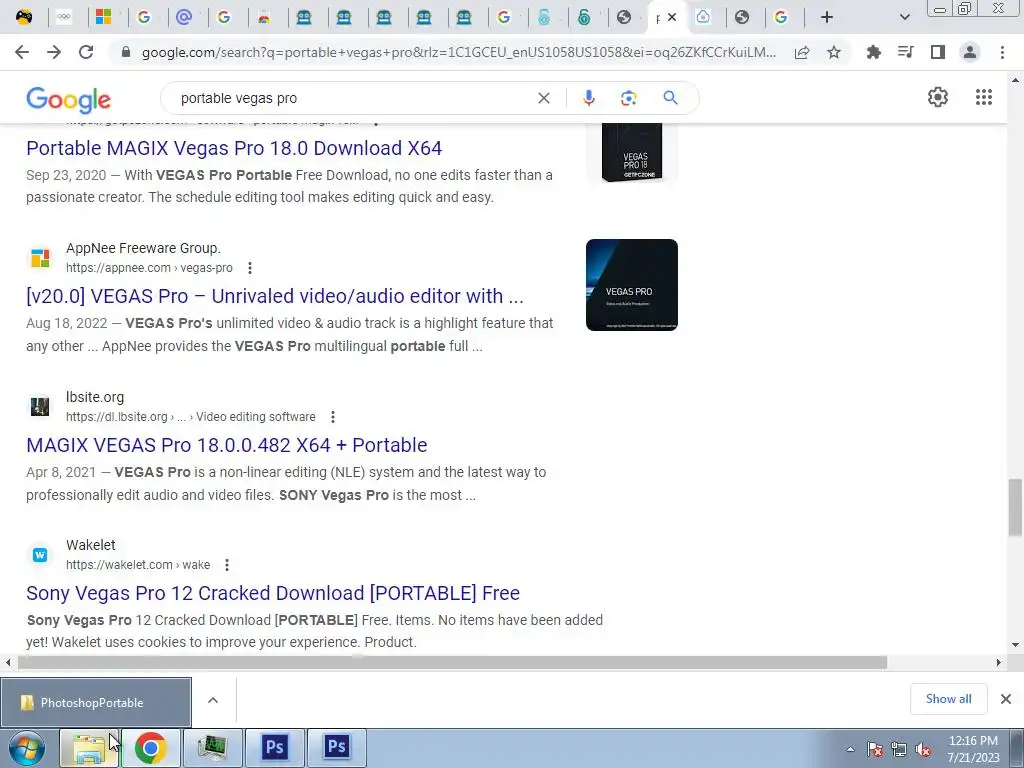Open the PhotoshopPortable downloaded file
This screenshot has height=768, width=1024.
(96, 703)
